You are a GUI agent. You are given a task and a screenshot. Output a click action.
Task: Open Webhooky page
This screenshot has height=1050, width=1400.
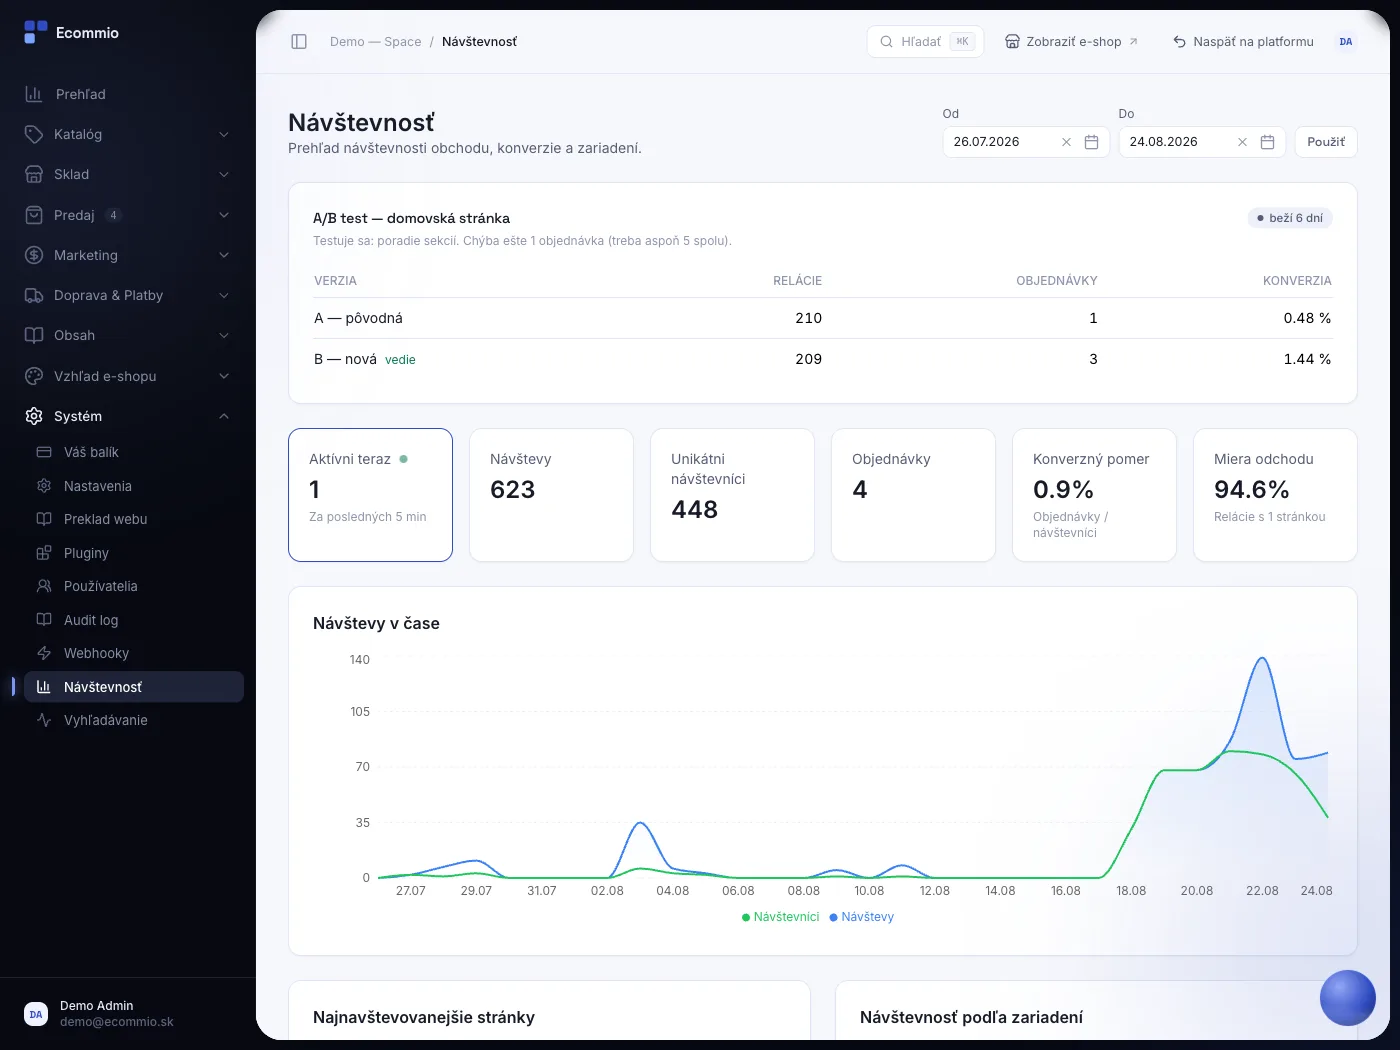click(x=134, y=653)
